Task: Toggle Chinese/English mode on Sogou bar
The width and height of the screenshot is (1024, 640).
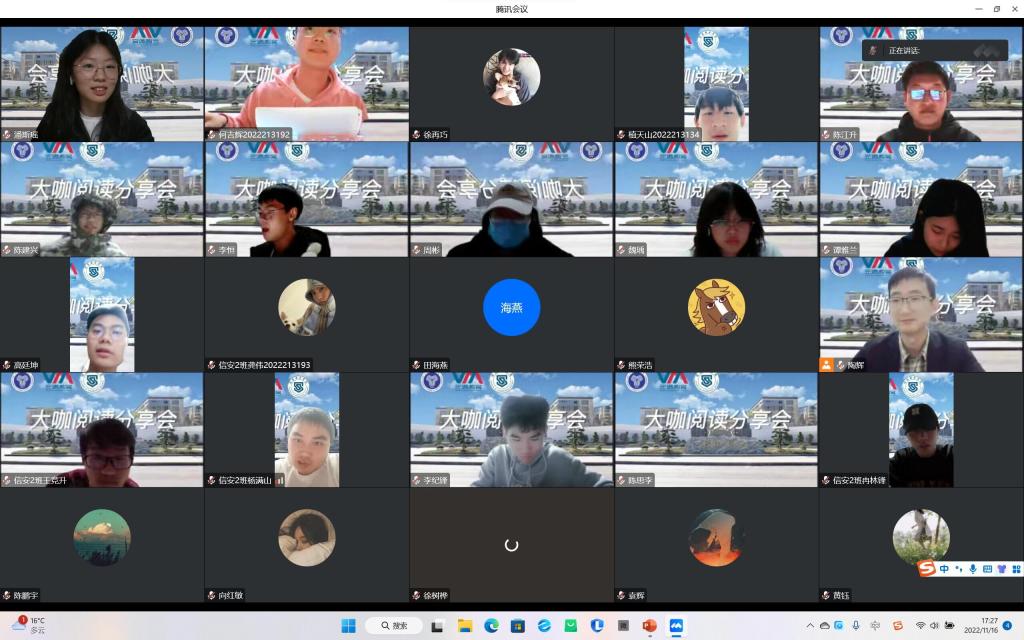Action: (944, 568)
